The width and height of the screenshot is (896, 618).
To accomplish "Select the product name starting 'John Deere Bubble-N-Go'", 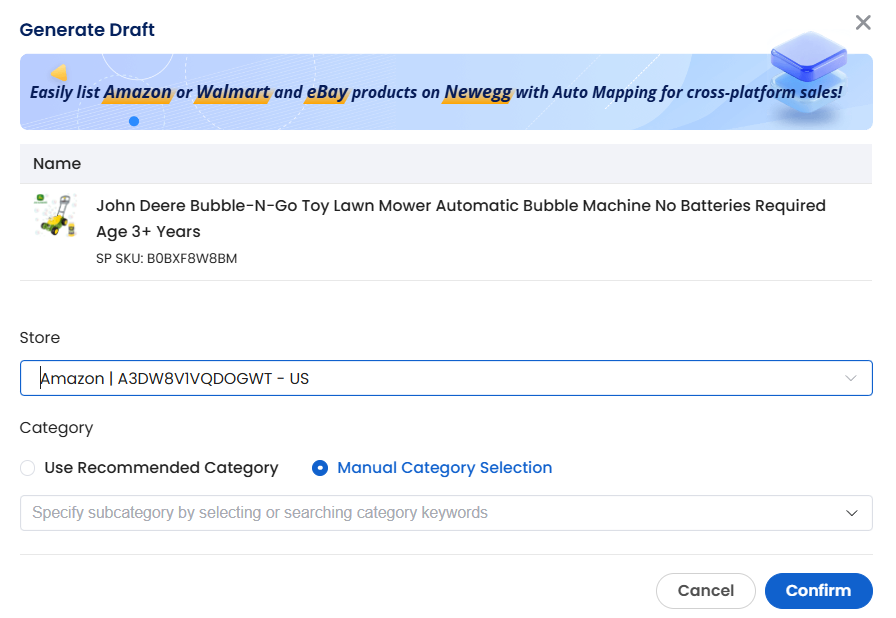I will tap(461, 218).
